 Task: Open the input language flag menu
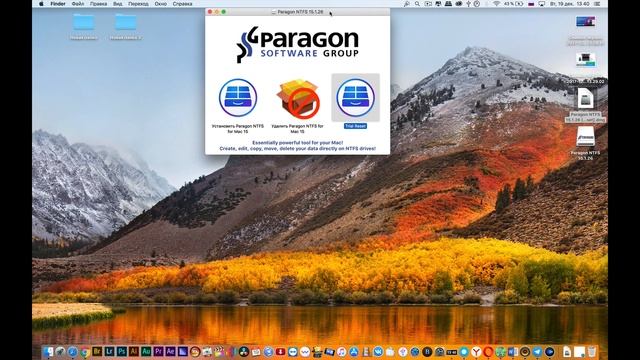pyautogui.click(x=531, y=4)
